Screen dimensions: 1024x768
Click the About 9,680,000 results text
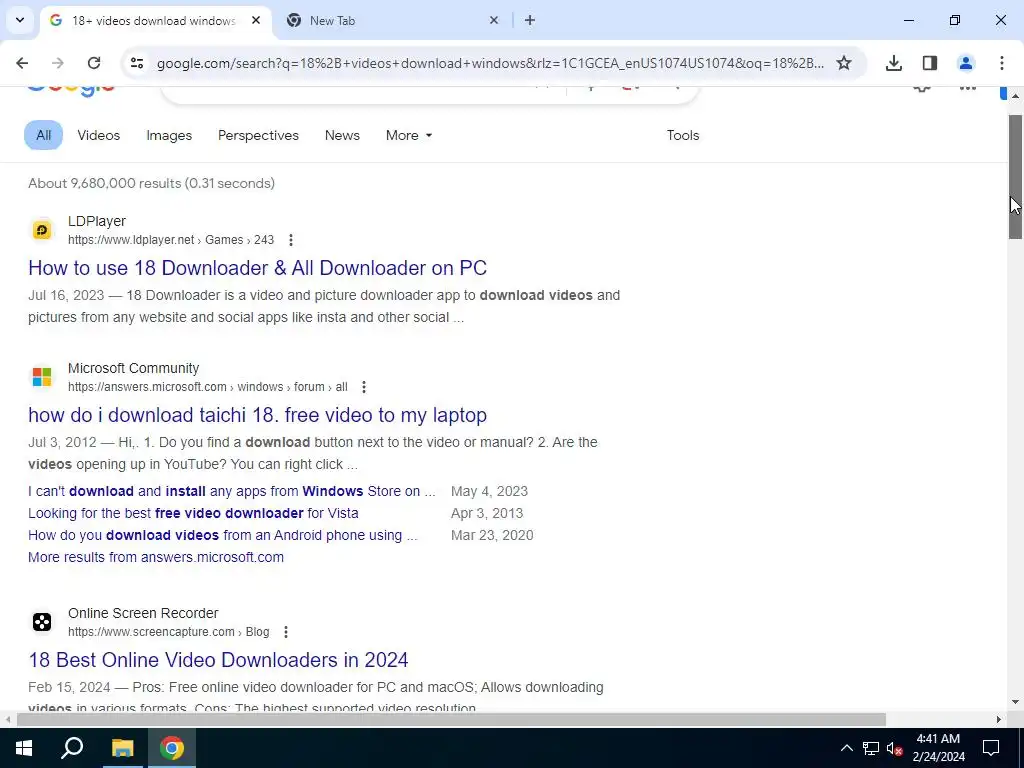coord(151,184)
